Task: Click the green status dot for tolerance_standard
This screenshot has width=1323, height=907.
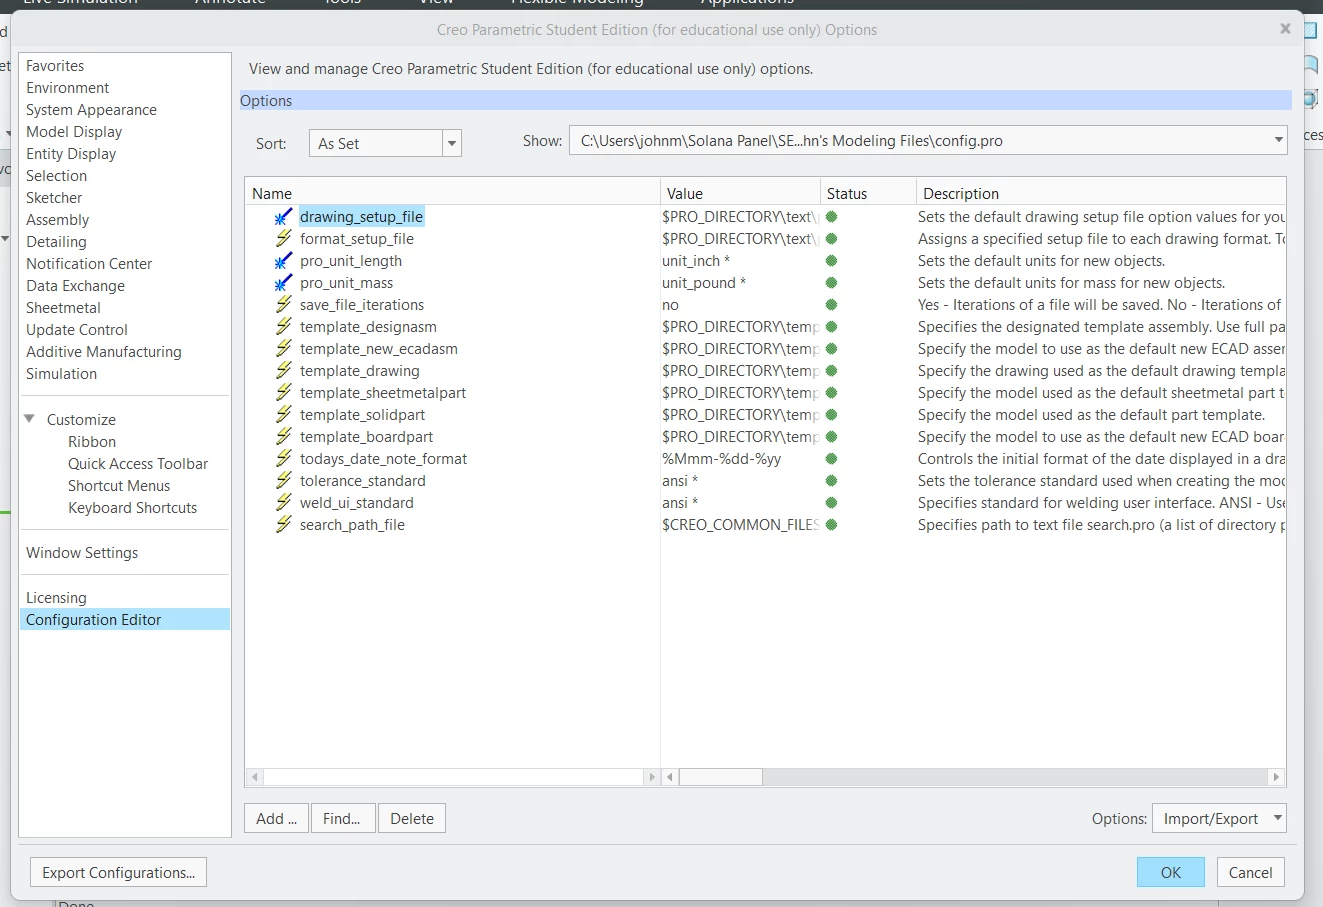Action: (x=831, y=481)
